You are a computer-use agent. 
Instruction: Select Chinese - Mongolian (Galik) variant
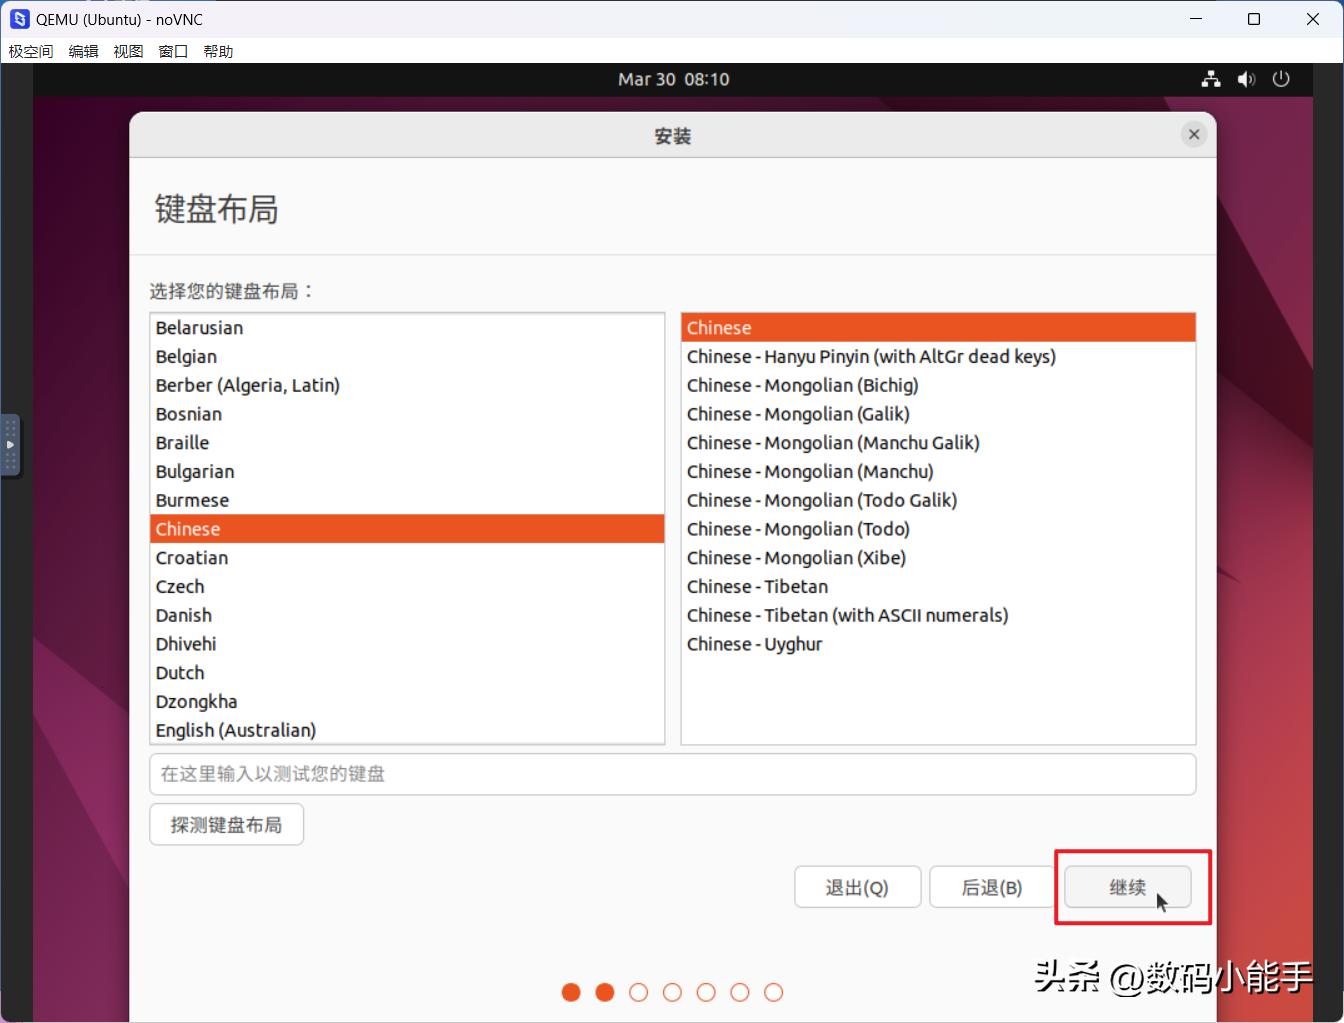[939, 414]
